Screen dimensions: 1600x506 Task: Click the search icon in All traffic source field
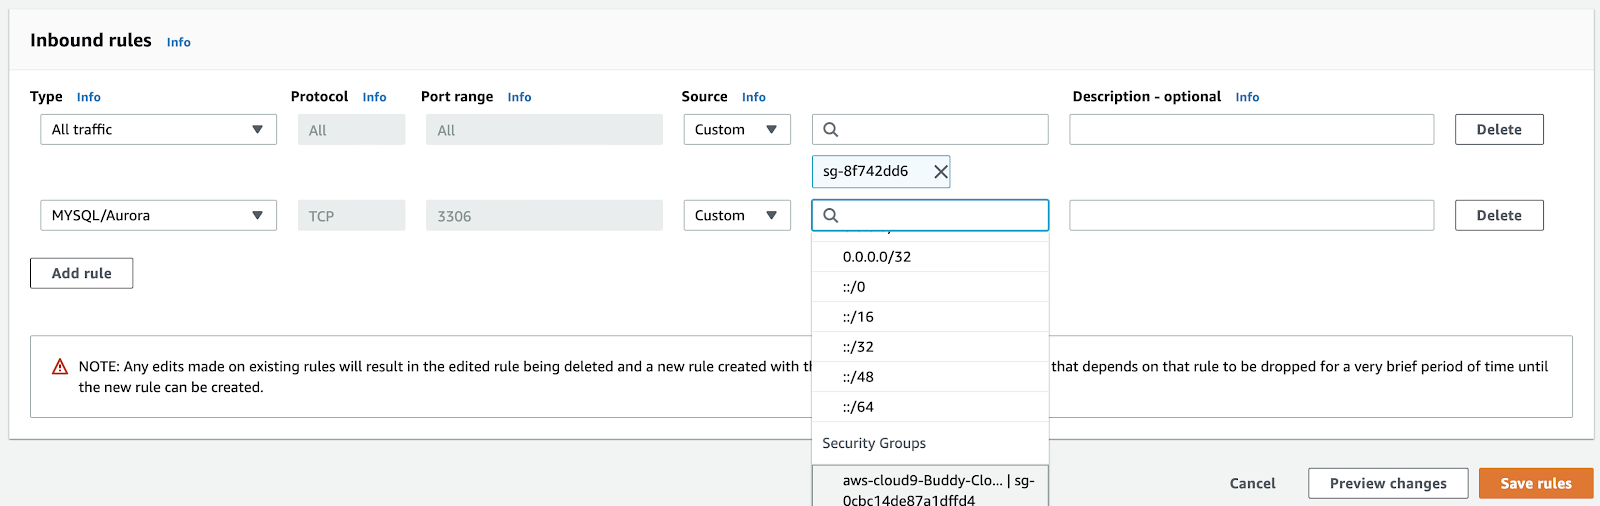click(830, 130)
